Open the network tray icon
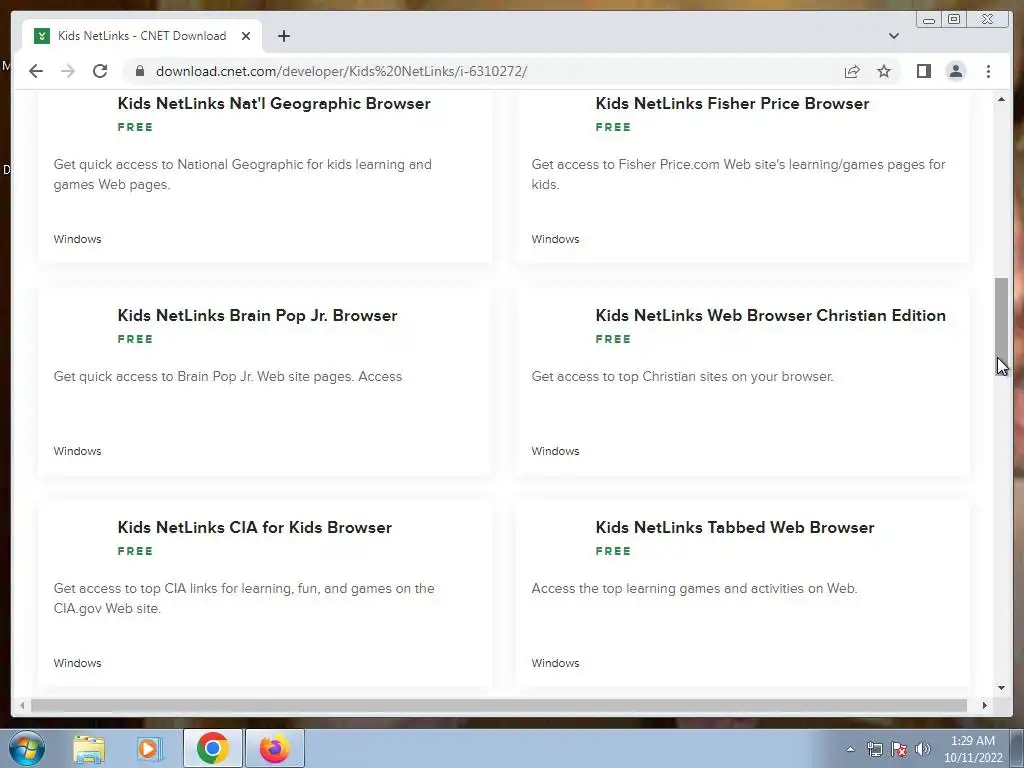 [x=874, y=749]
